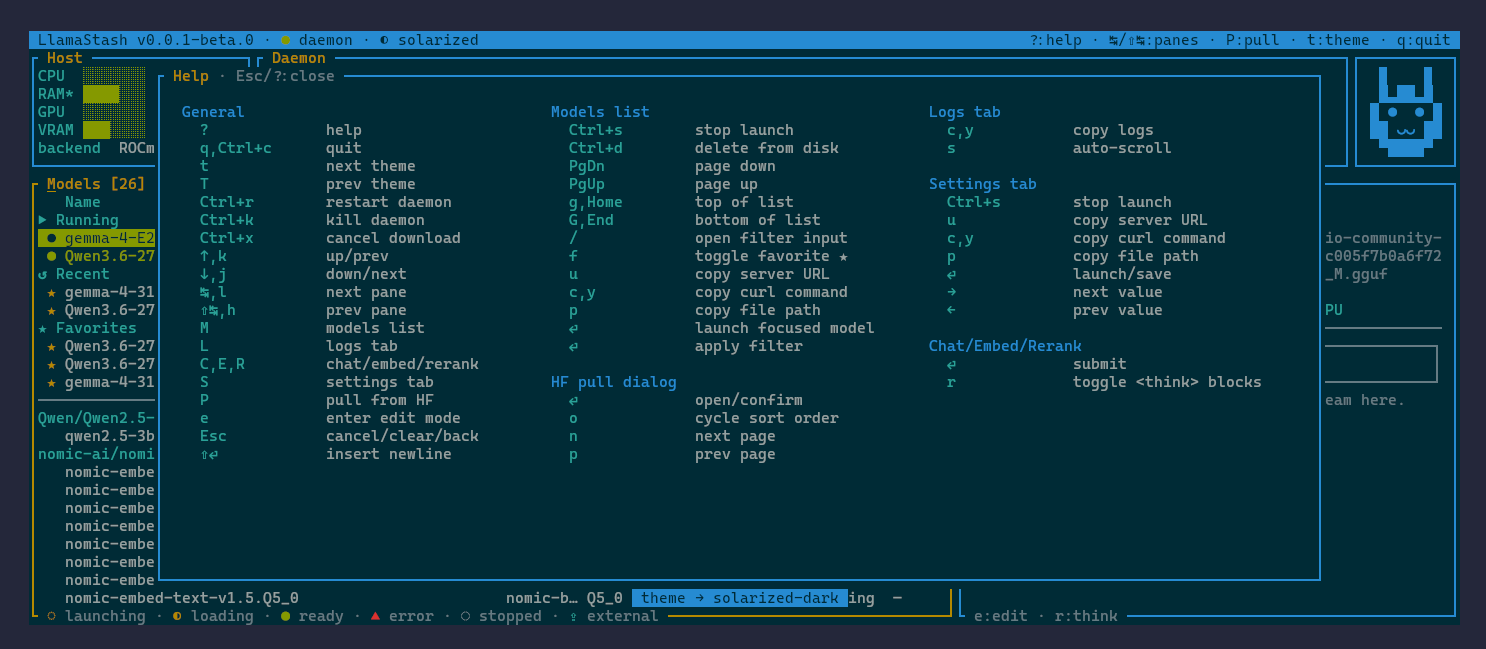Click the General section heading in Help

click(213, 112)
